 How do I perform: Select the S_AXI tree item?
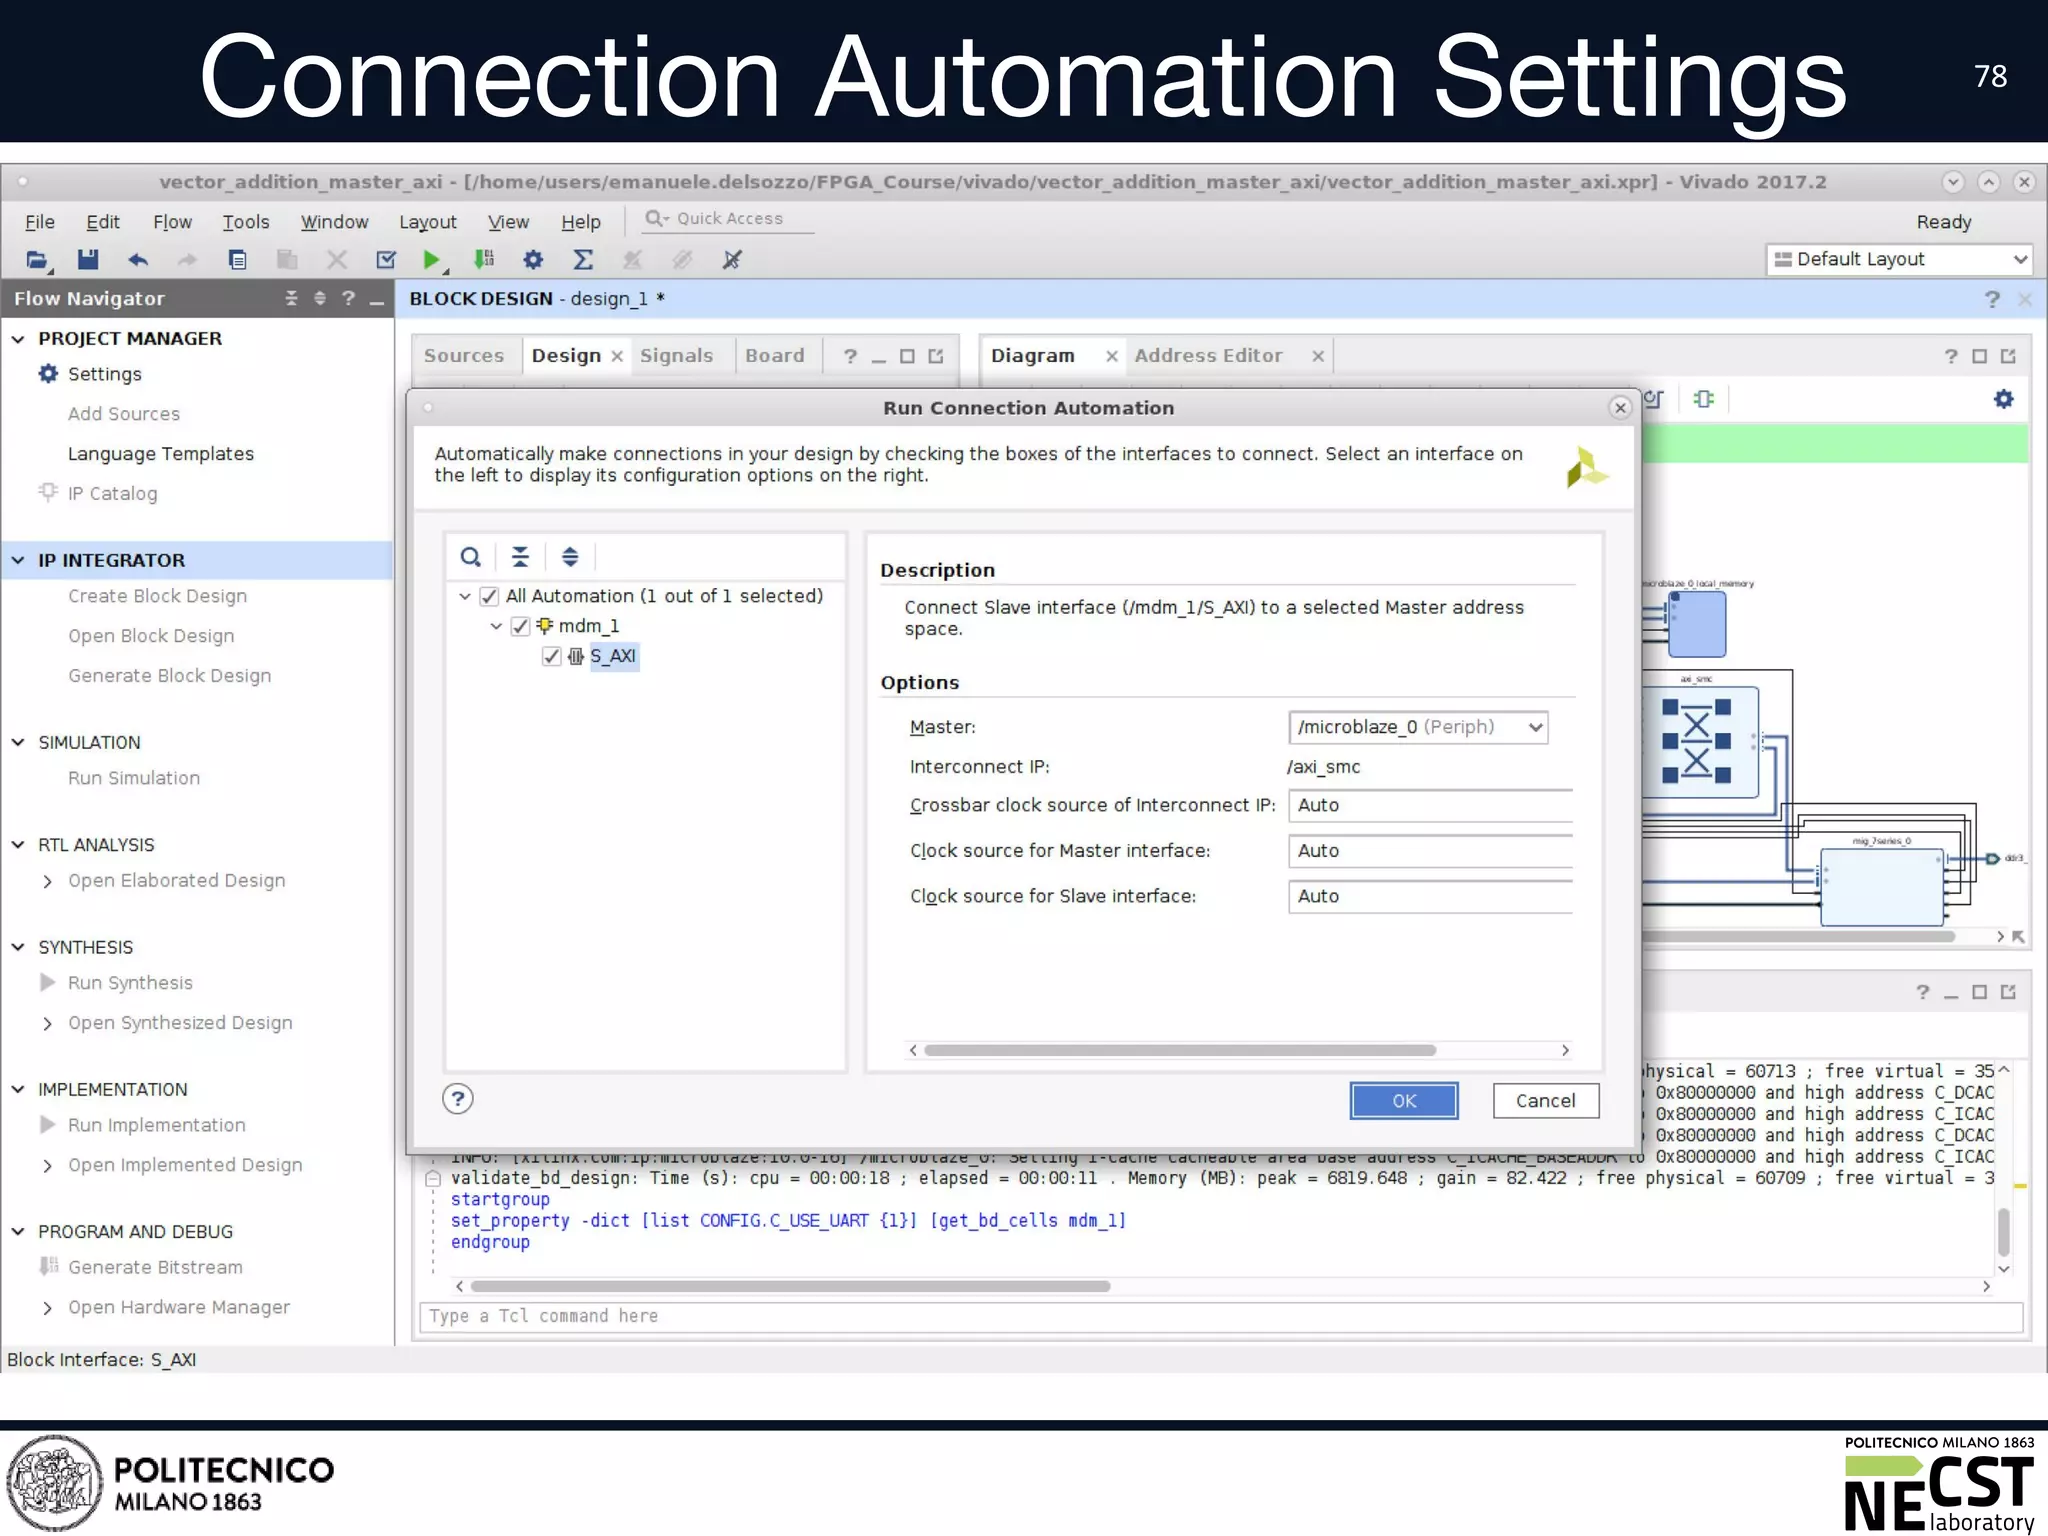point(612,656)
